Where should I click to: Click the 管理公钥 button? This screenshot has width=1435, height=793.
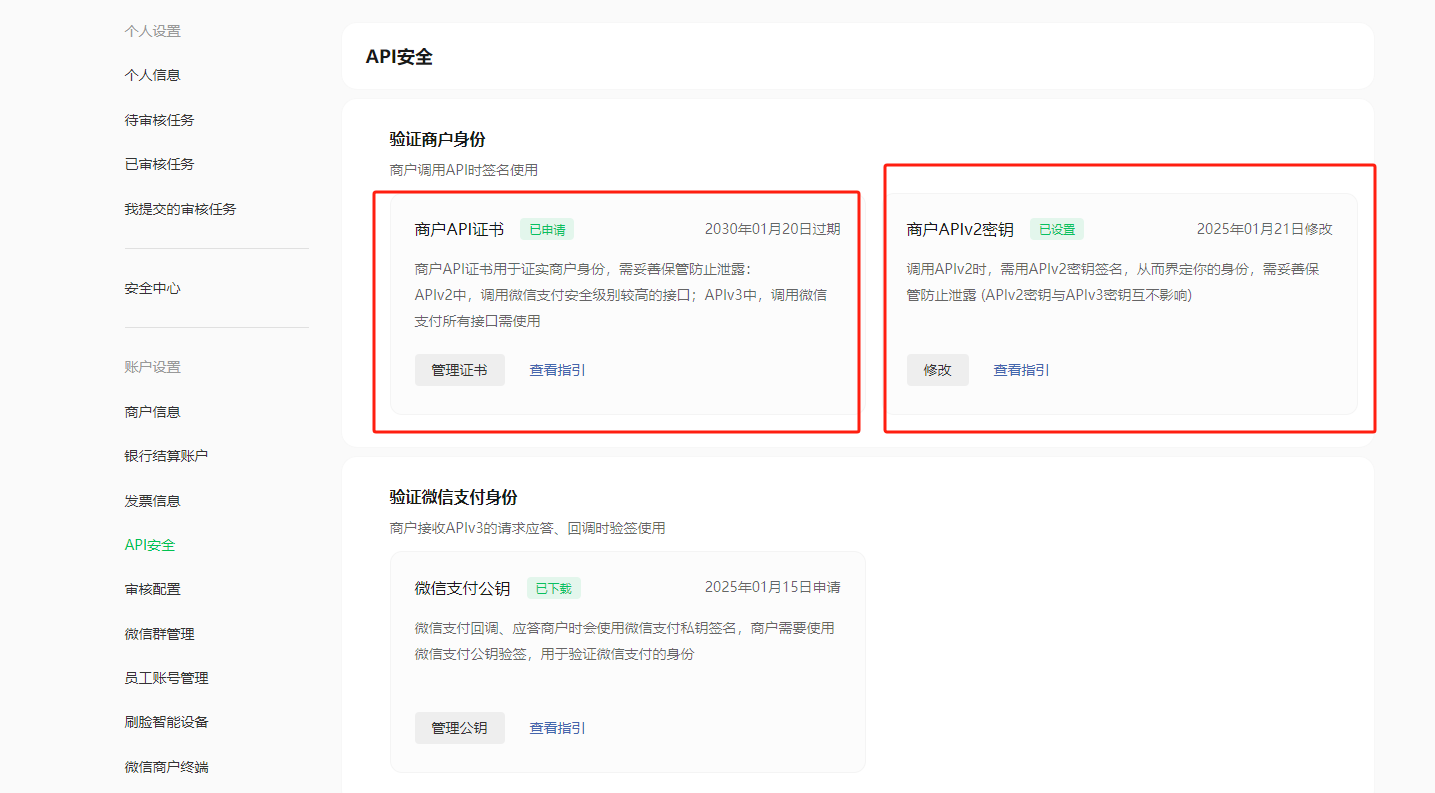(x=459, y=728)
